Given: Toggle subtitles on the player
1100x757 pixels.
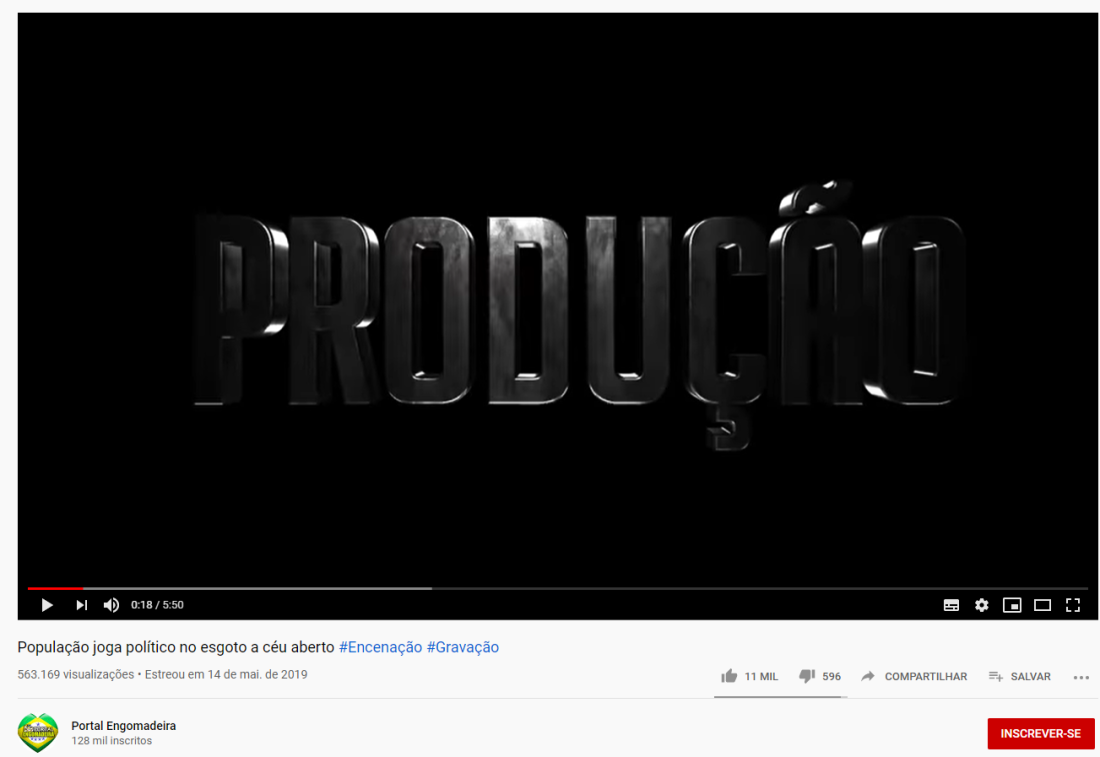Looking at the screenshot, I should 951,605.
